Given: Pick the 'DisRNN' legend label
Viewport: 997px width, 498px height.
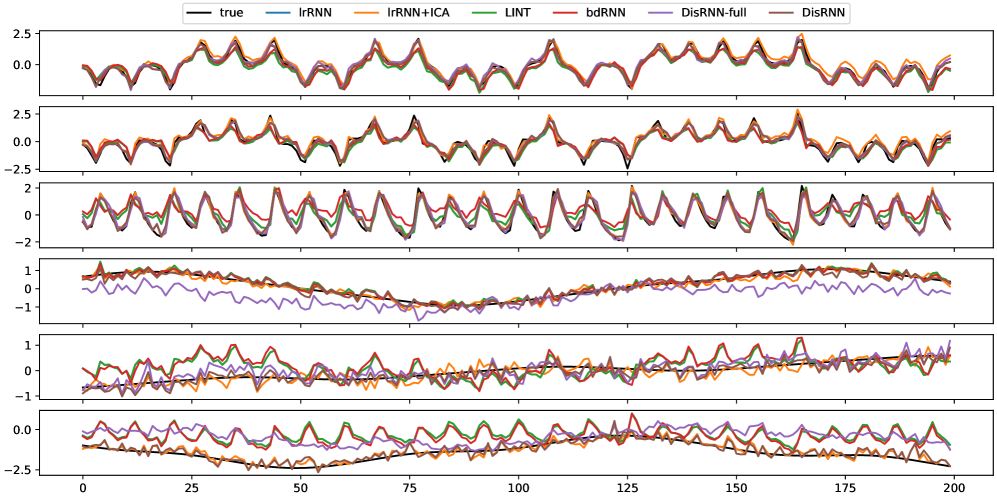Looking at the screenshot, I should click(x=822, y=13).
